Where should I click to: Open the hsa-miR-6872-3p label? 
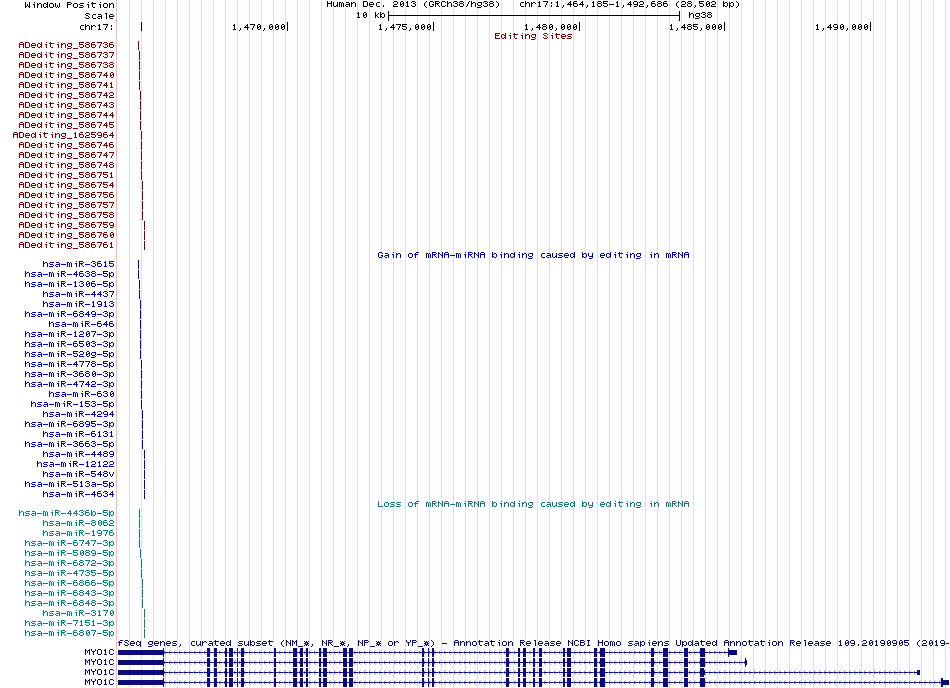[x=69, y=563]
